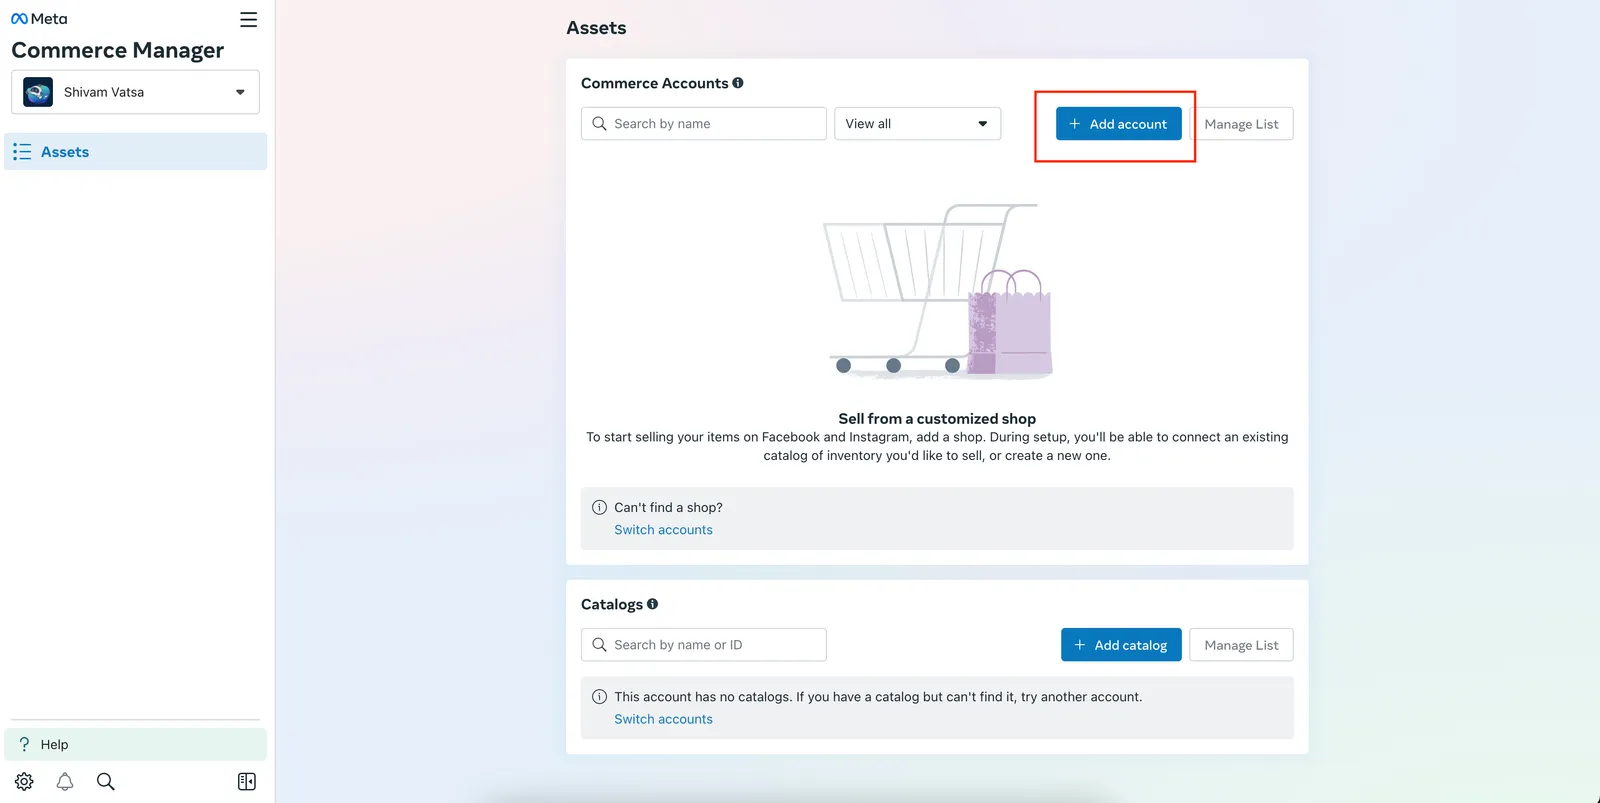Open Manage List for Commerce Accounts
The image size is (1600, 803).
(1241, 124)
